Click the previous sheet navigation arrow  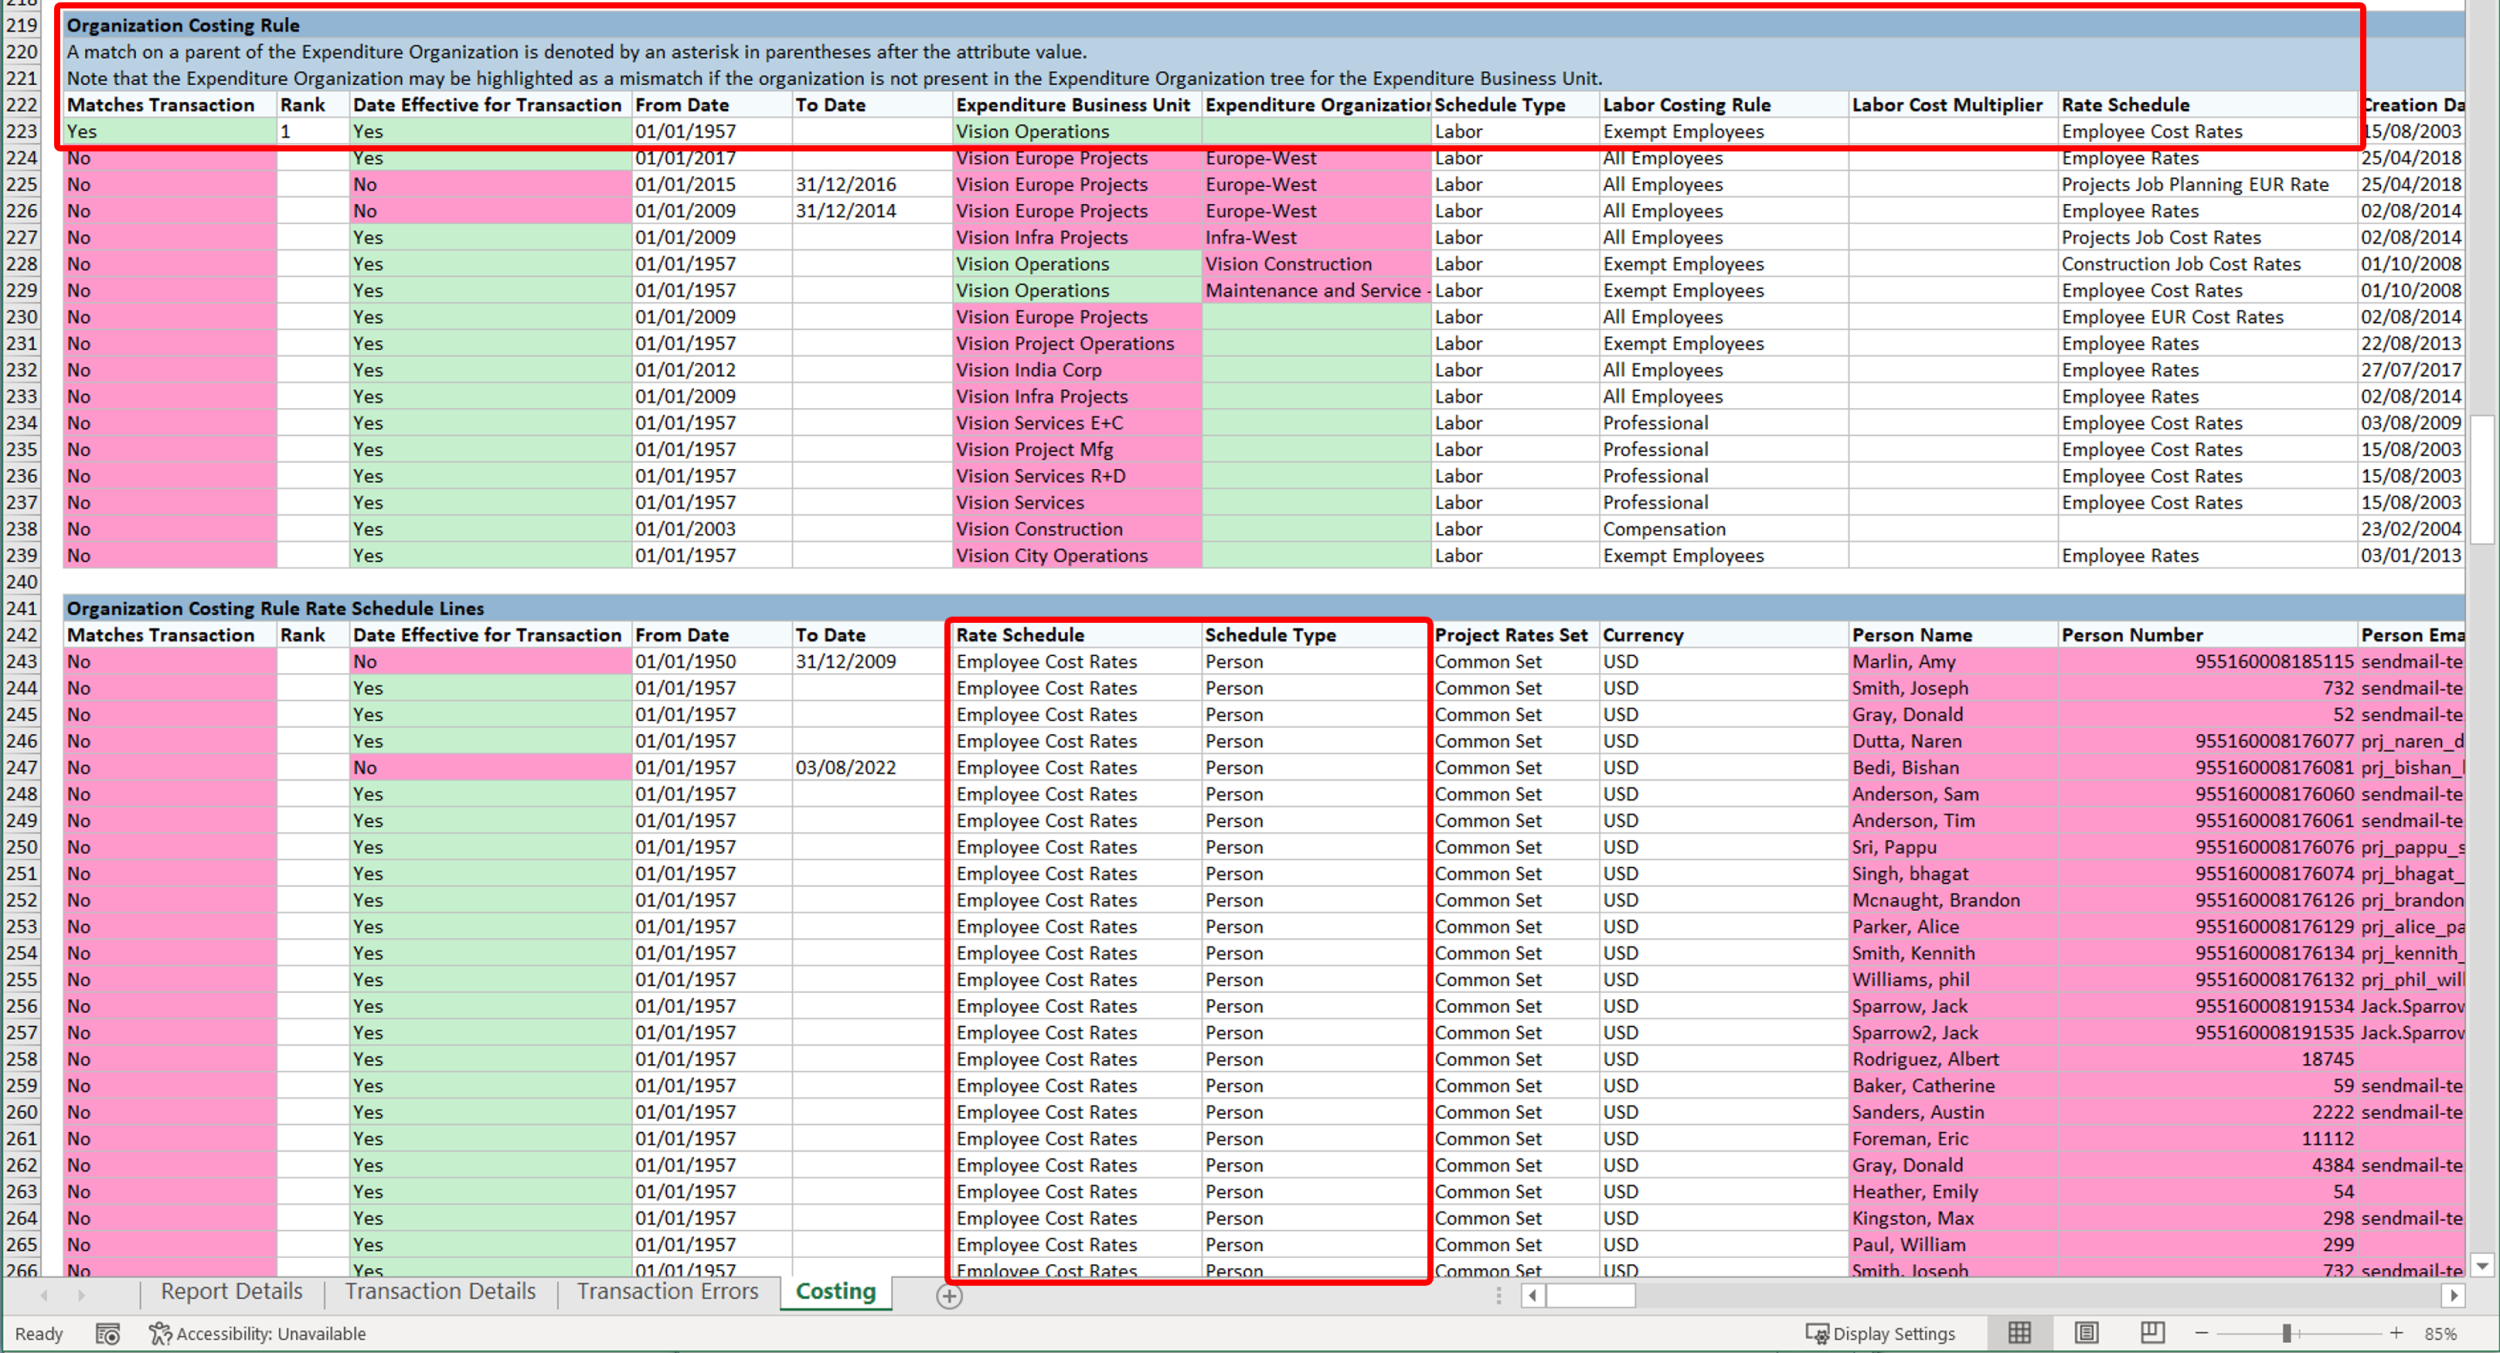click(44, 1295)
